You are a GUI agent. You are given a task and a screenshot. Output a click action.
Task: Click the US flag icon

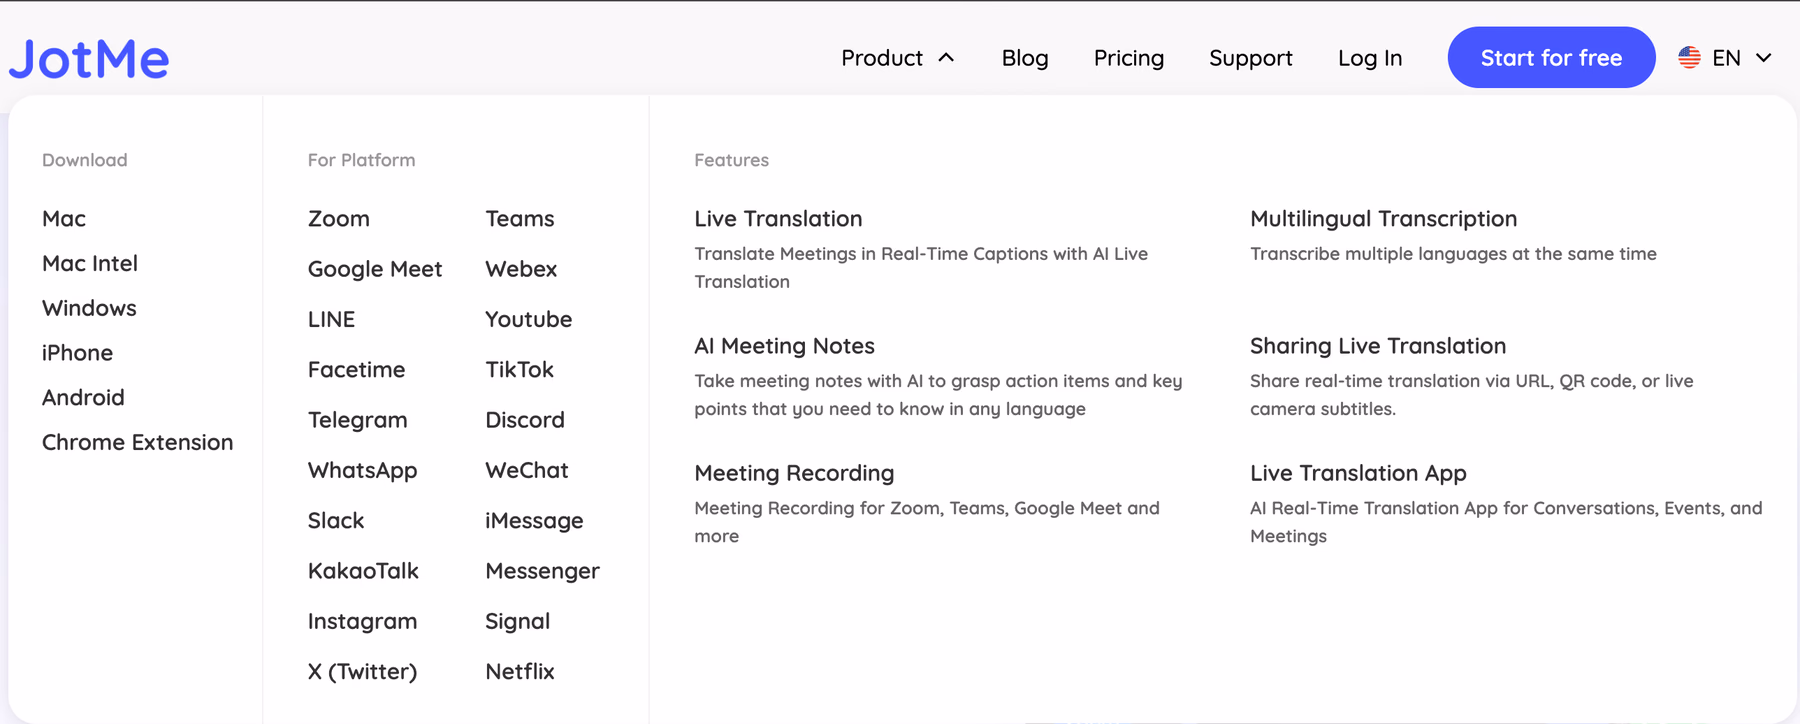[1689, 58]
